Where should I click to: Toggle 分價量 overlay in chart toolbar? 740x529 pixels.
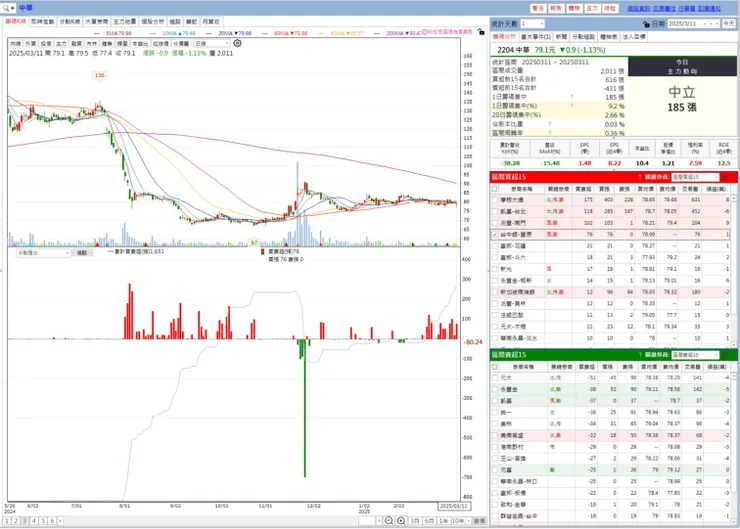click(181, 43)
